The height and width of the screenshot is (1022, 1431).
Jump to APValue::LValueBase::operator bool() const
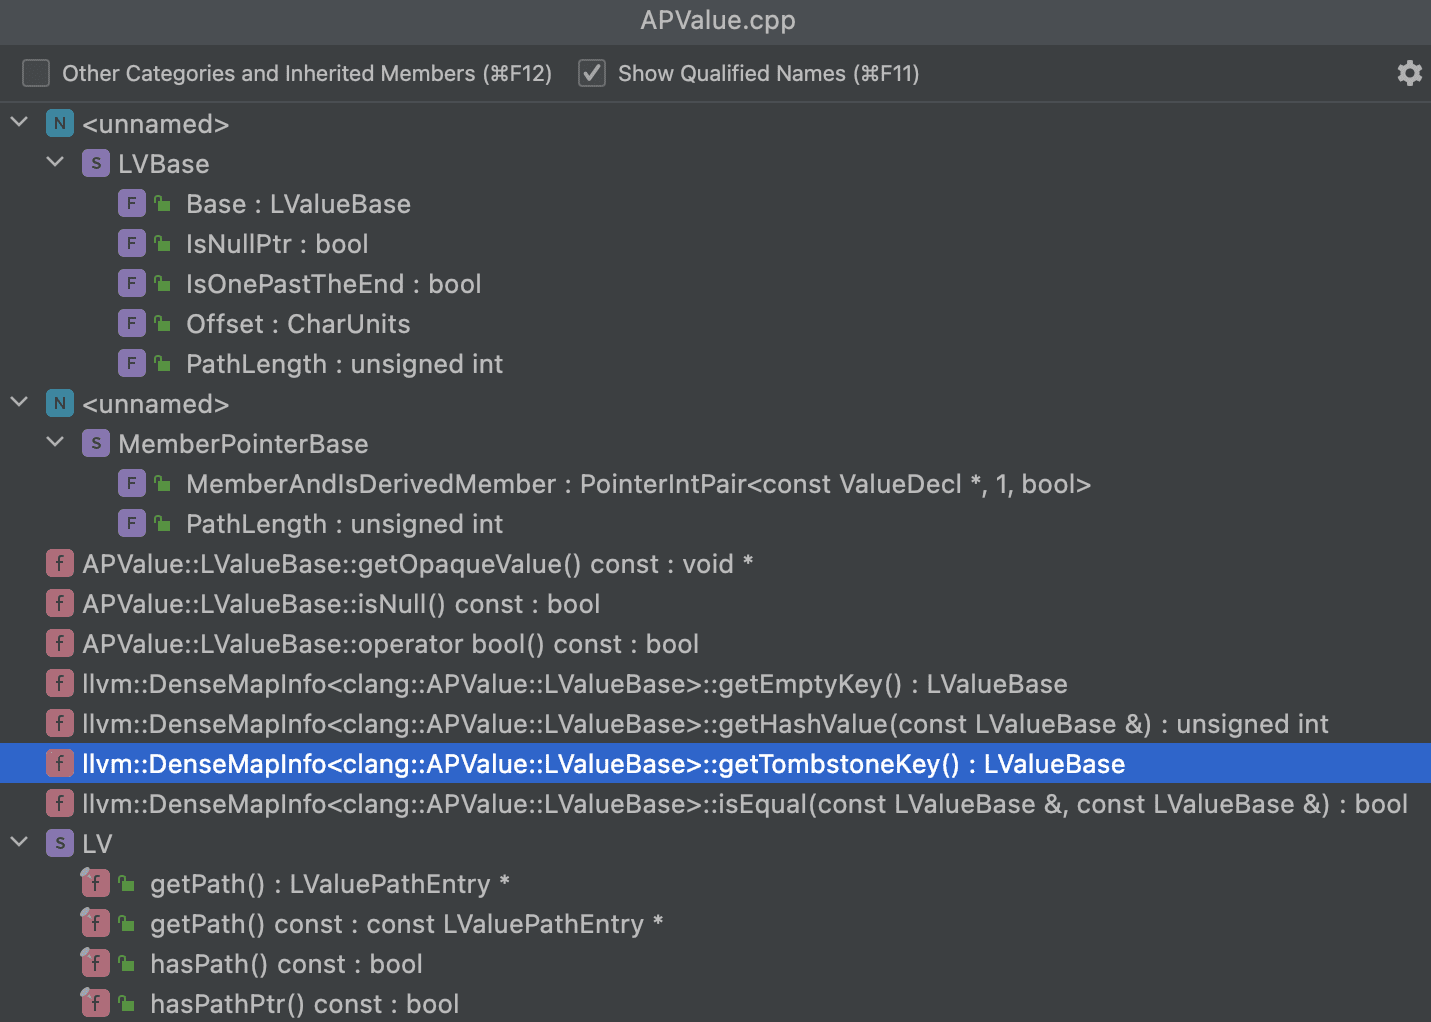pos(715,643)
